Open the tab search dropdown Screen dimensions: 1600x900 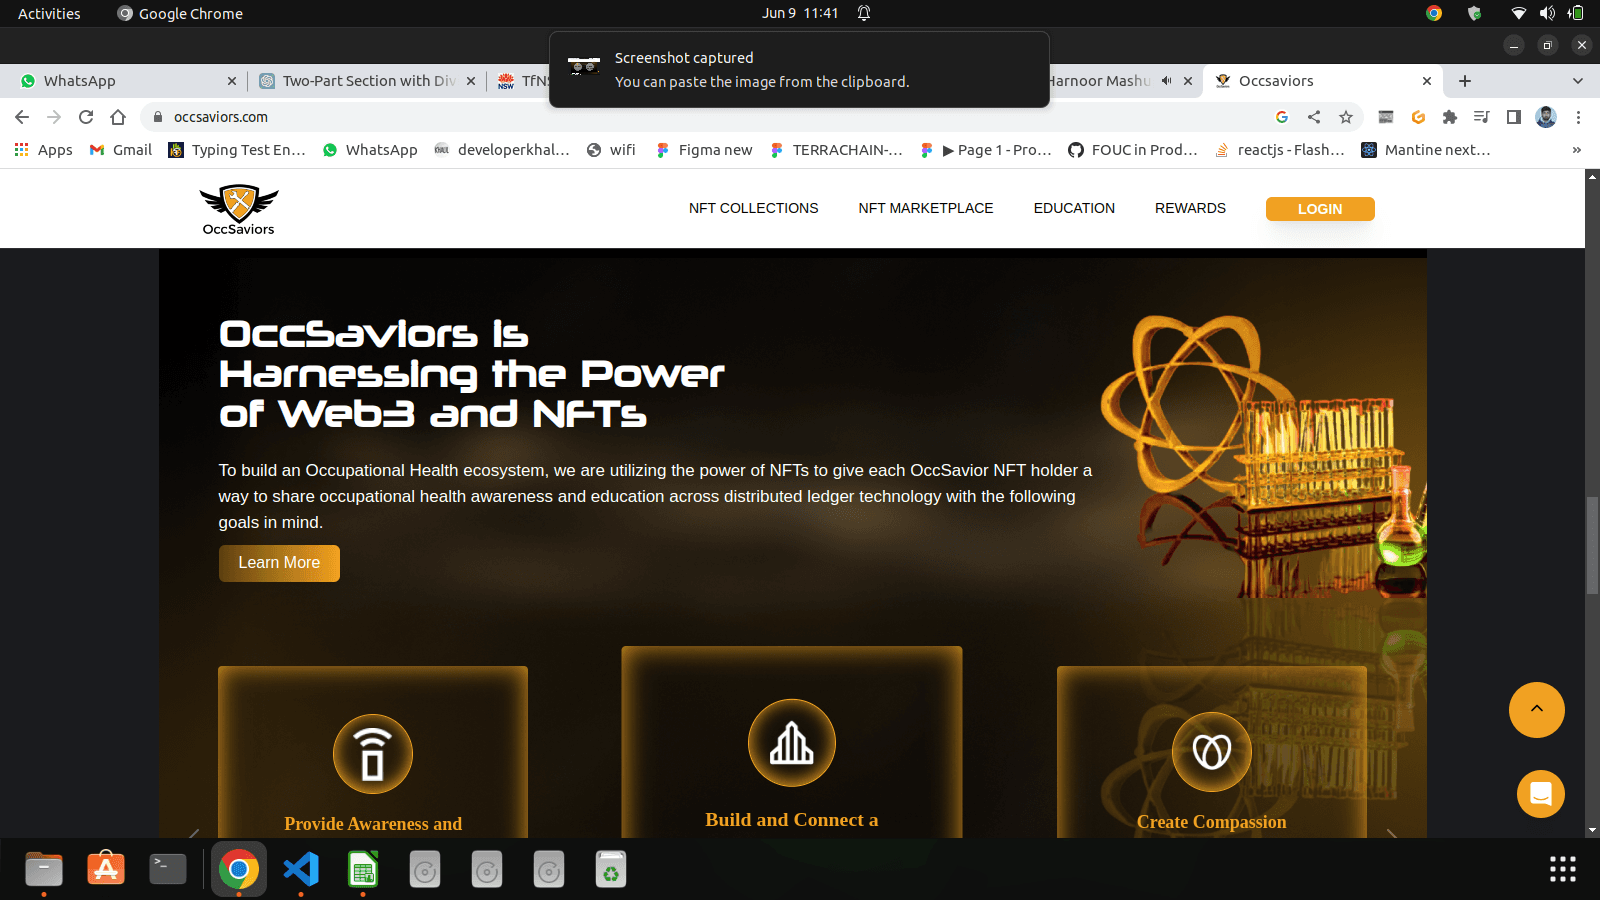(x=1578, y=81)
